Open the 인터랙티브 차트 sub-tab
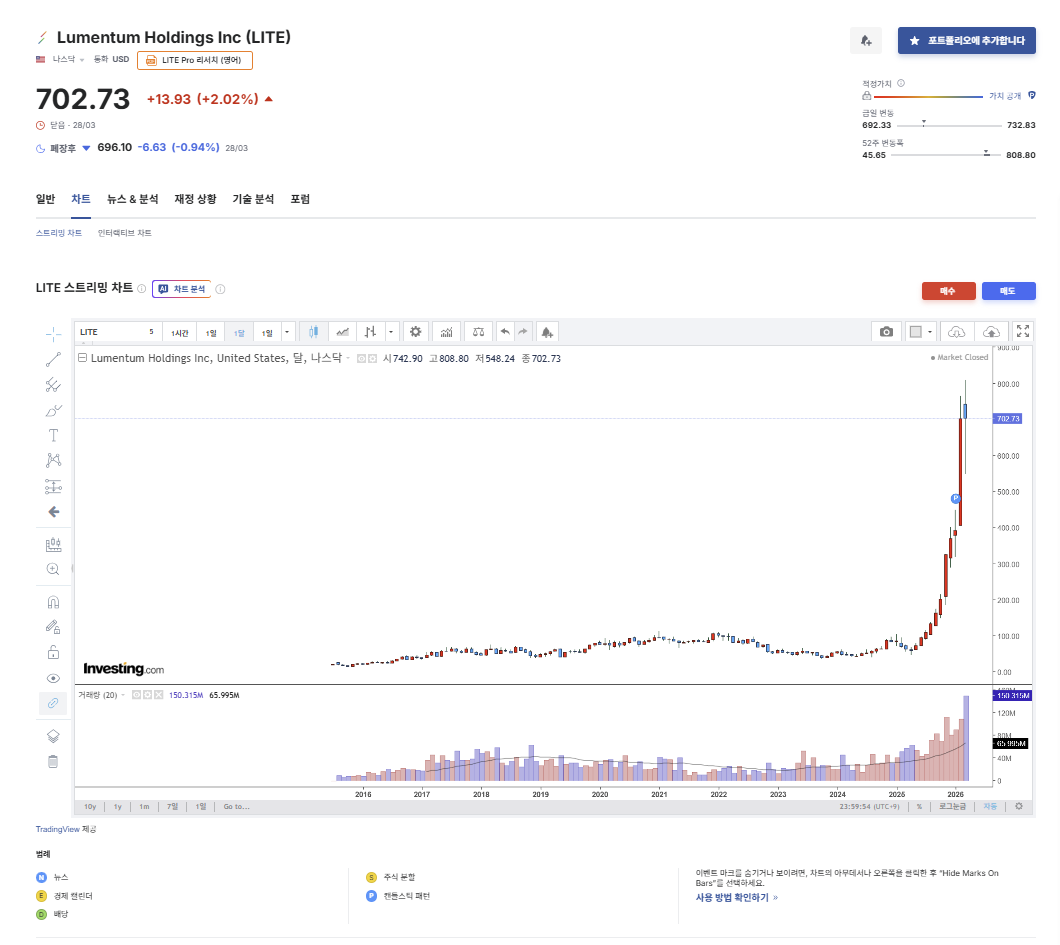Image resolution: width=1060 pixels, height=945 pixels. 124,233
